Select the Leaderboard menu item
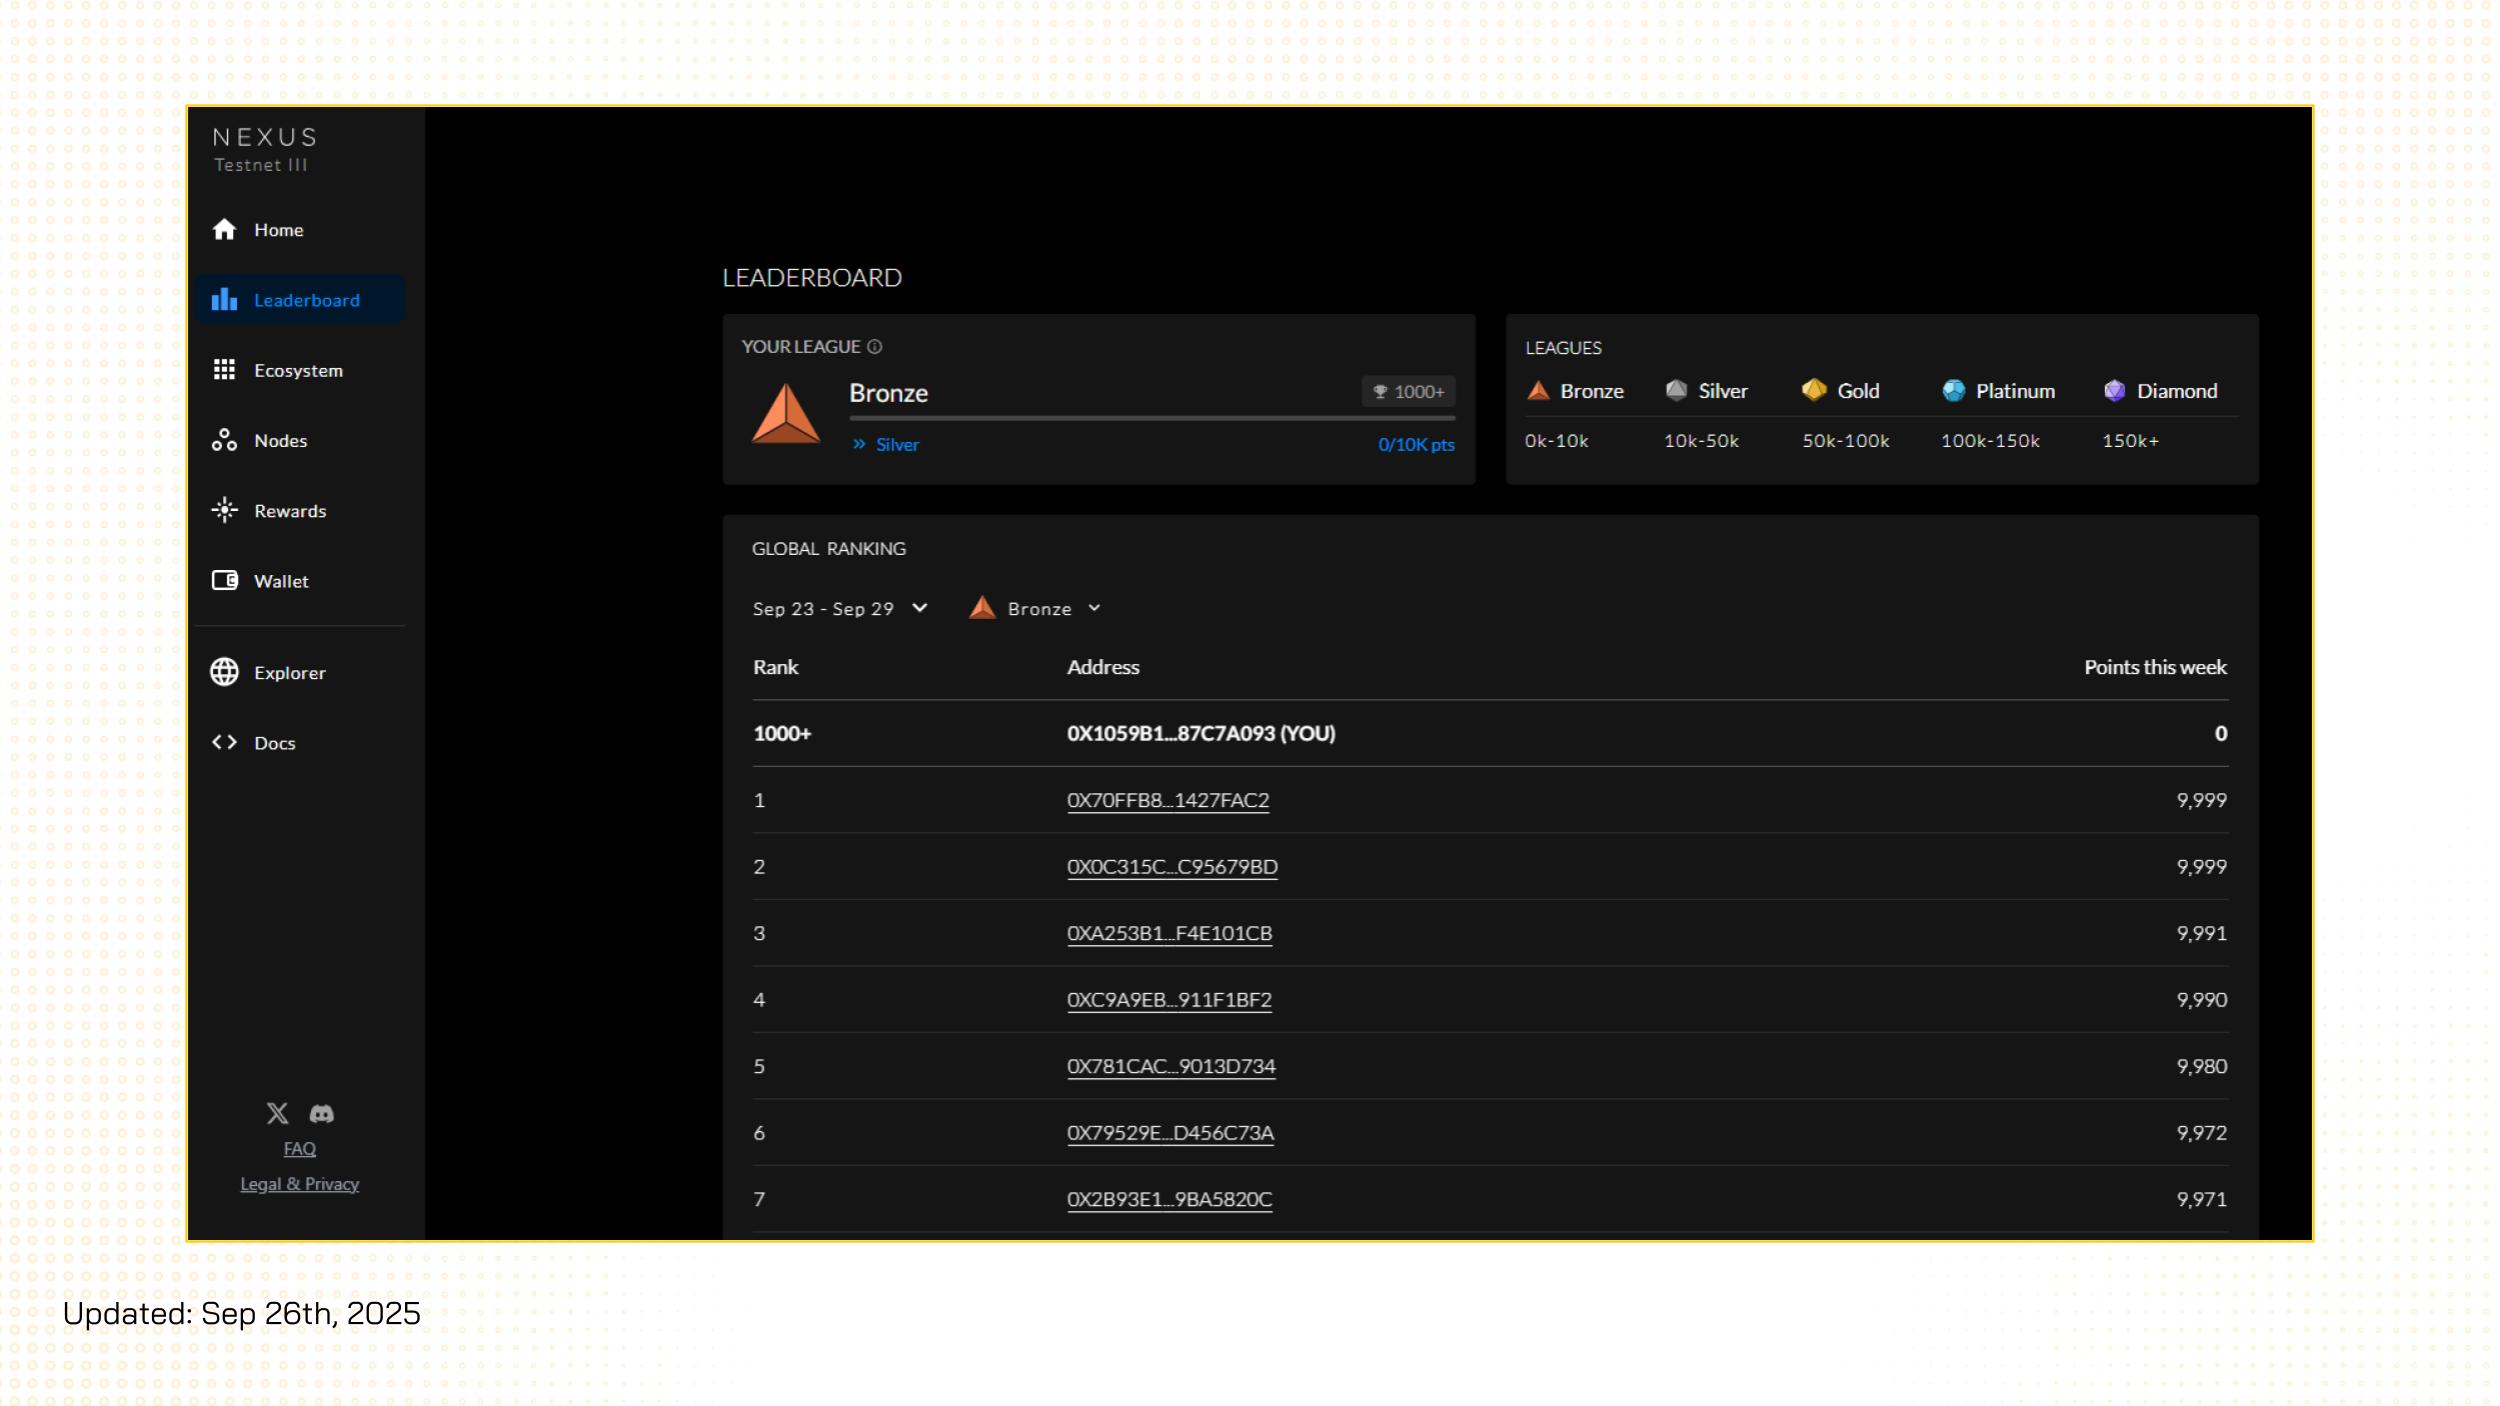Image resolution: width=2500 pixels, height=1406 pixels. click(300, 300)
